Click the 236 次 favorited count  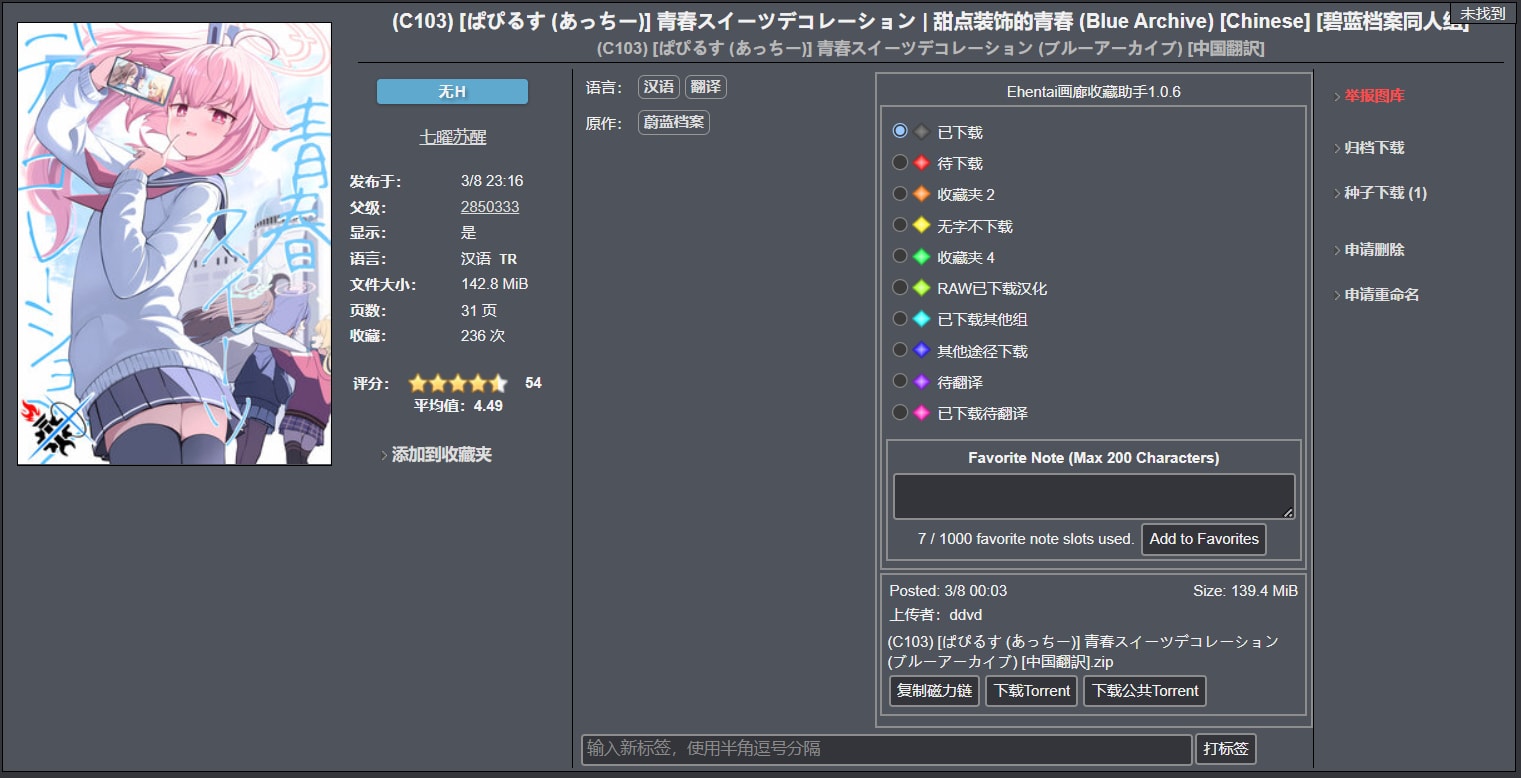(483, 336)
